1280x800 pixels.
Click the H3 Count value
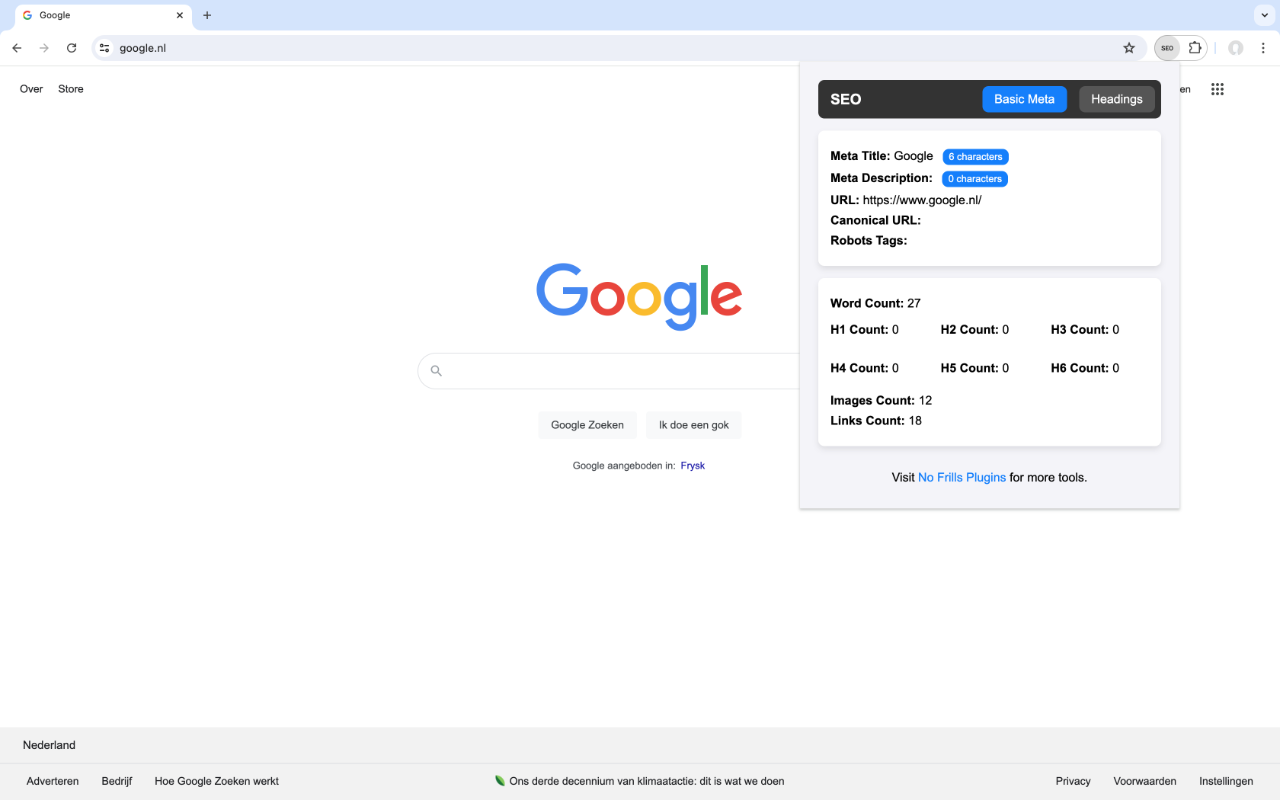1115,330
